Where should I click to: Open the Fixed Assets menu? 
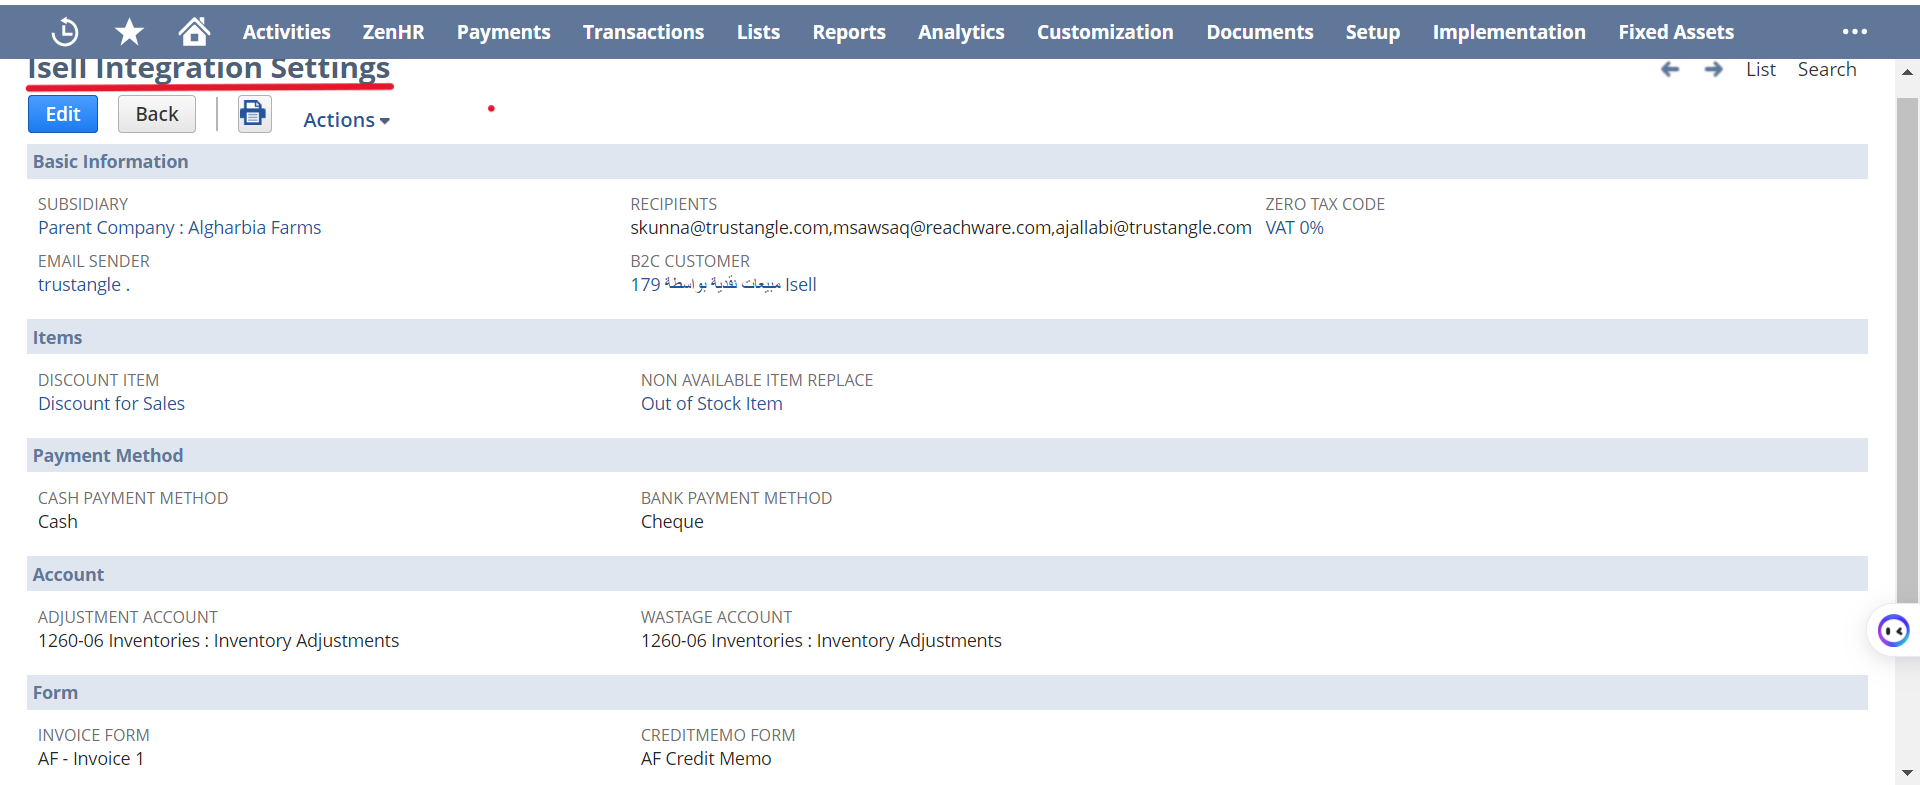point(1676,32)
